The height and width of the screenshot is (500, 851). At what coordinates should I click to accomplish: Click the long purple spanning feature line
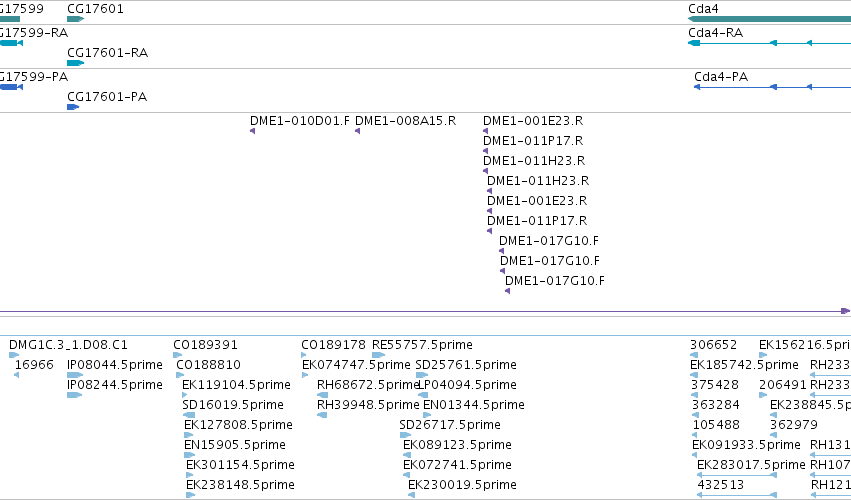[425, 311]
